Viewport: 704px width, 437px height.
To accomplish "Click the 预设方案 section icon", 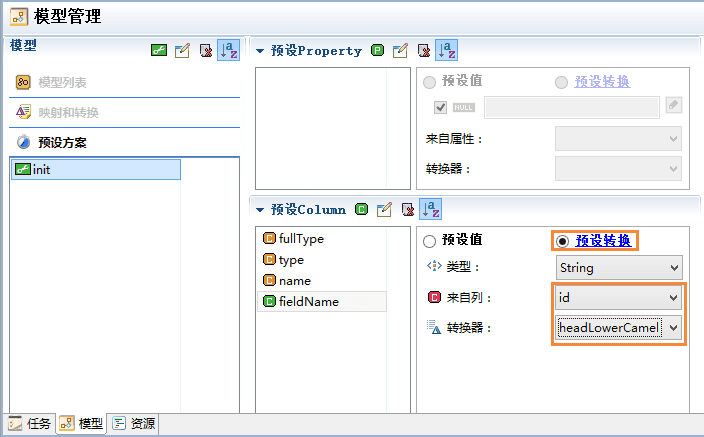I will pos(23,142).
